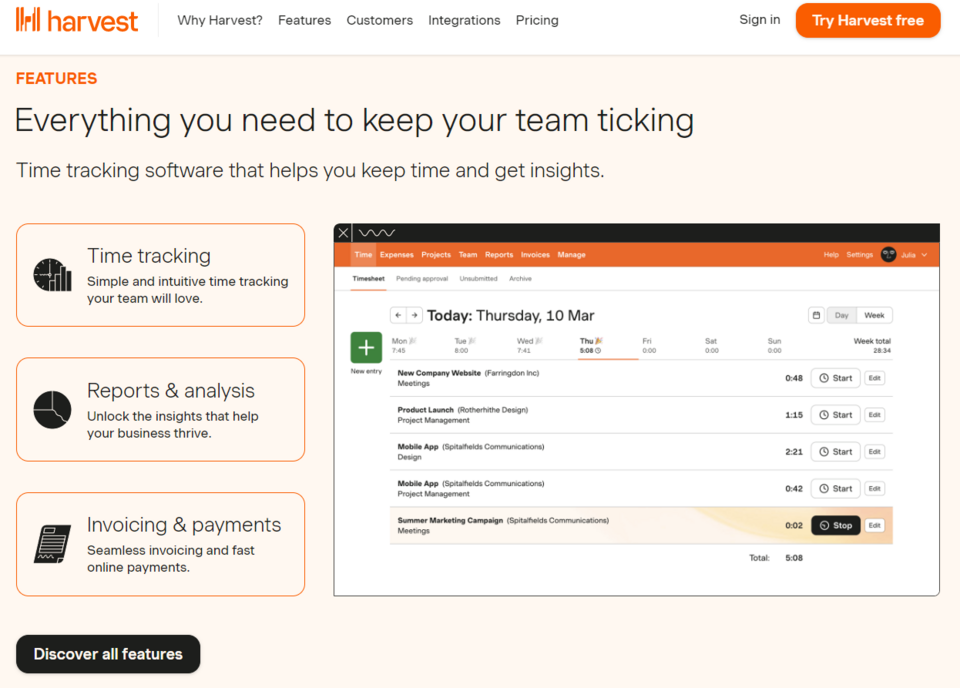Image resolution: width=960 pixels, height=688 pixels.
Task: Open the Expenses tab
Action: pyautogui.click(x=397, y=255)
